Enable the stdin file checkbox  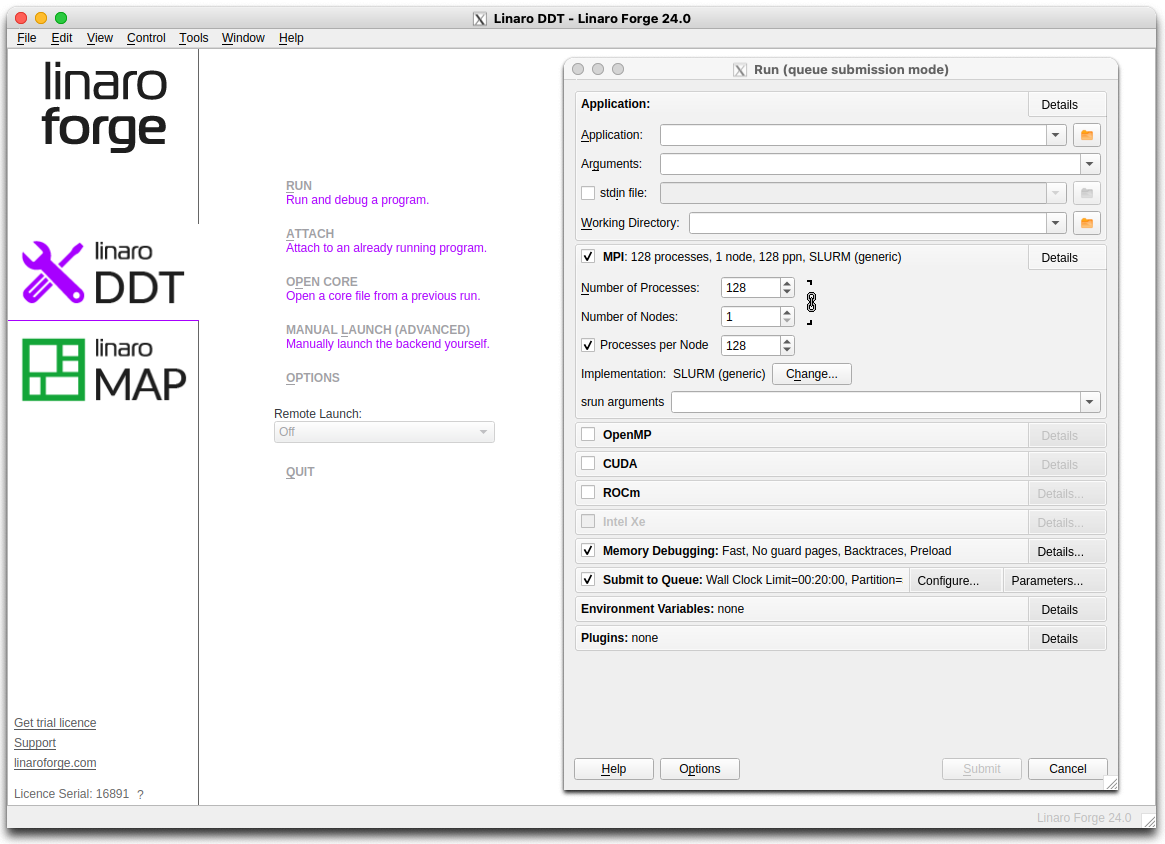pyautogui.click(x=588, y=193)
